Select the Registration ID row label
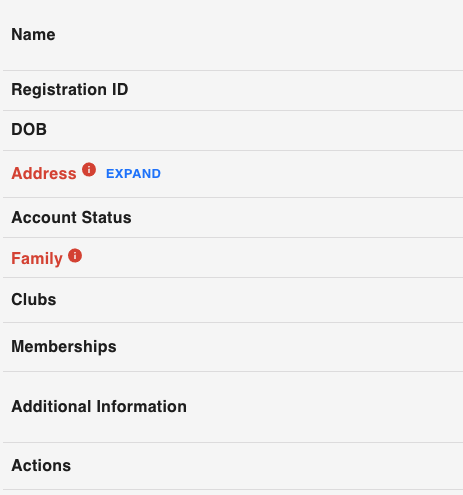Image resolution: width=463 pixels, height=495 pixels. tap(70, 90)
